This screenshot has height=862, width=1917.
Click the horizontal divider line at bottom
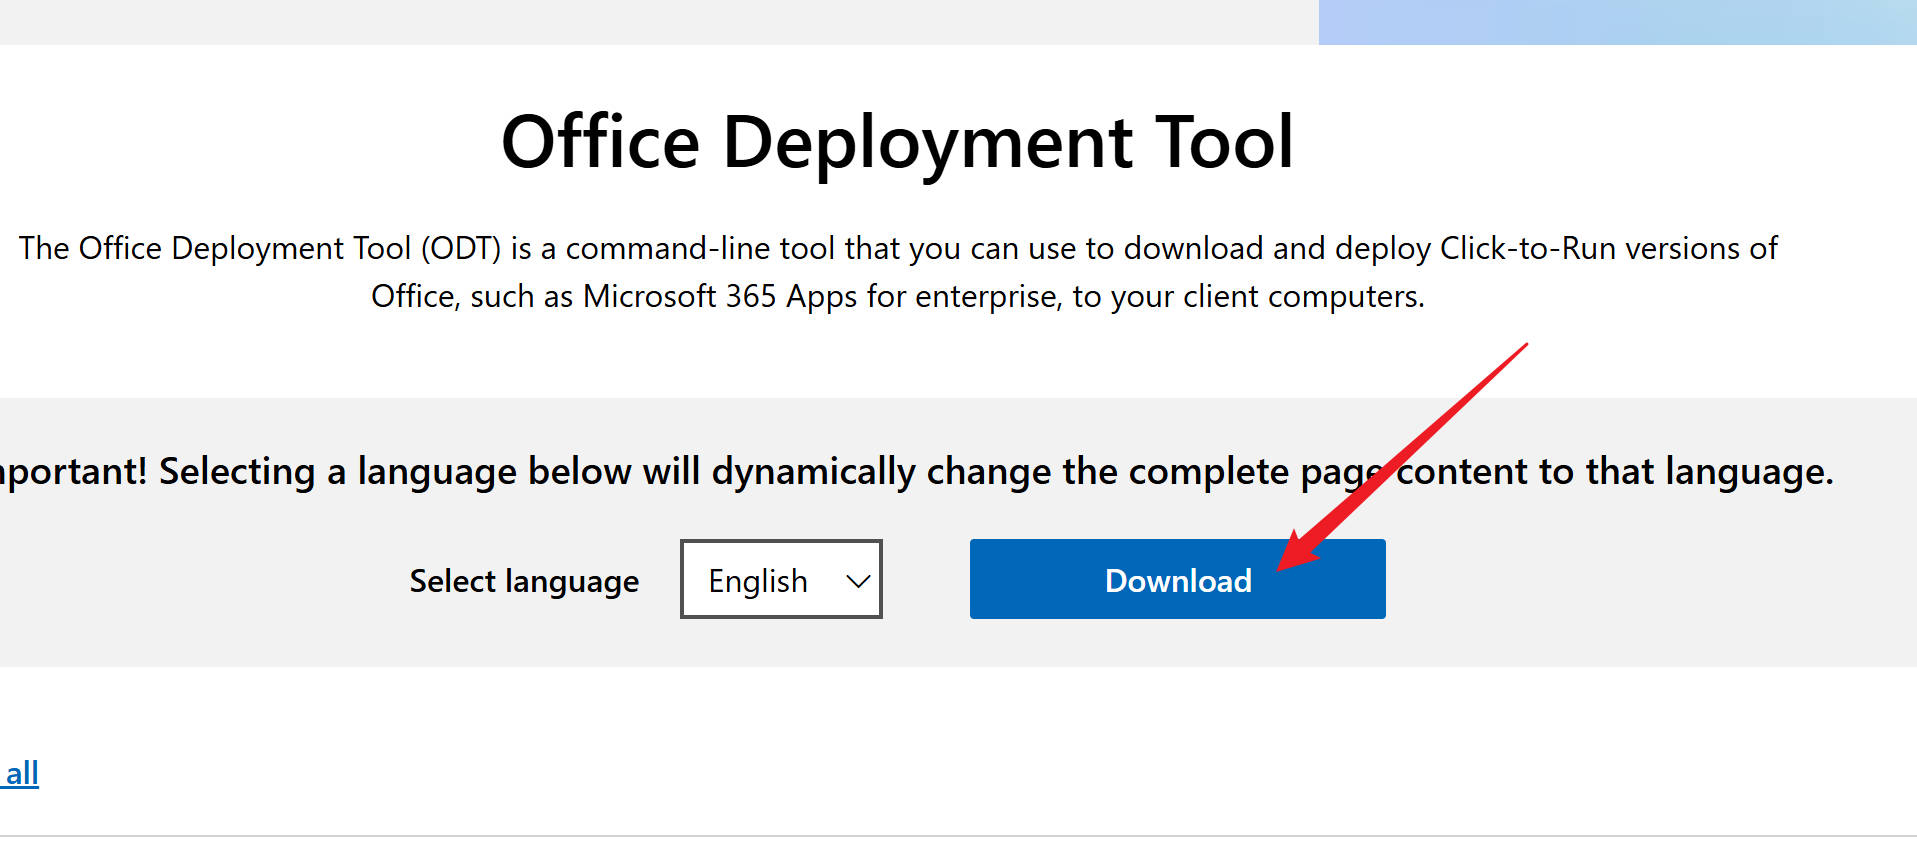point(958,836)
